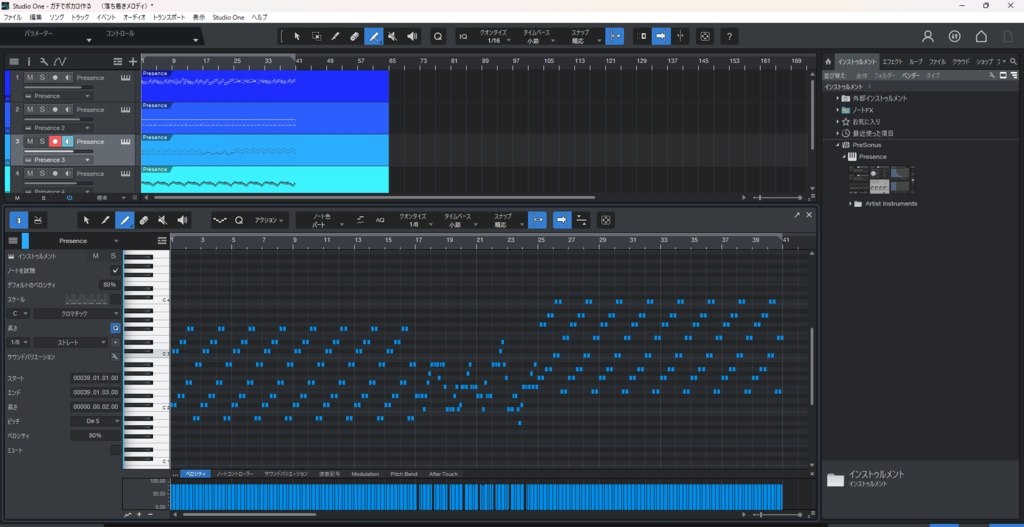Open the Transport menu

click(x=168, y=17)
